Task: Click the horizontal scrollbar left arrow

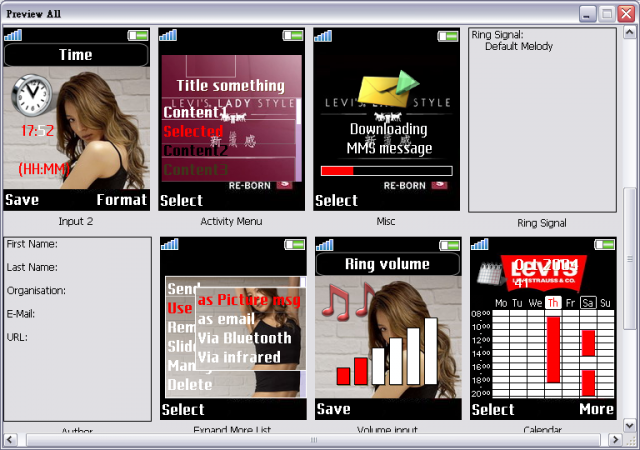Action: (x=10, y=440)
